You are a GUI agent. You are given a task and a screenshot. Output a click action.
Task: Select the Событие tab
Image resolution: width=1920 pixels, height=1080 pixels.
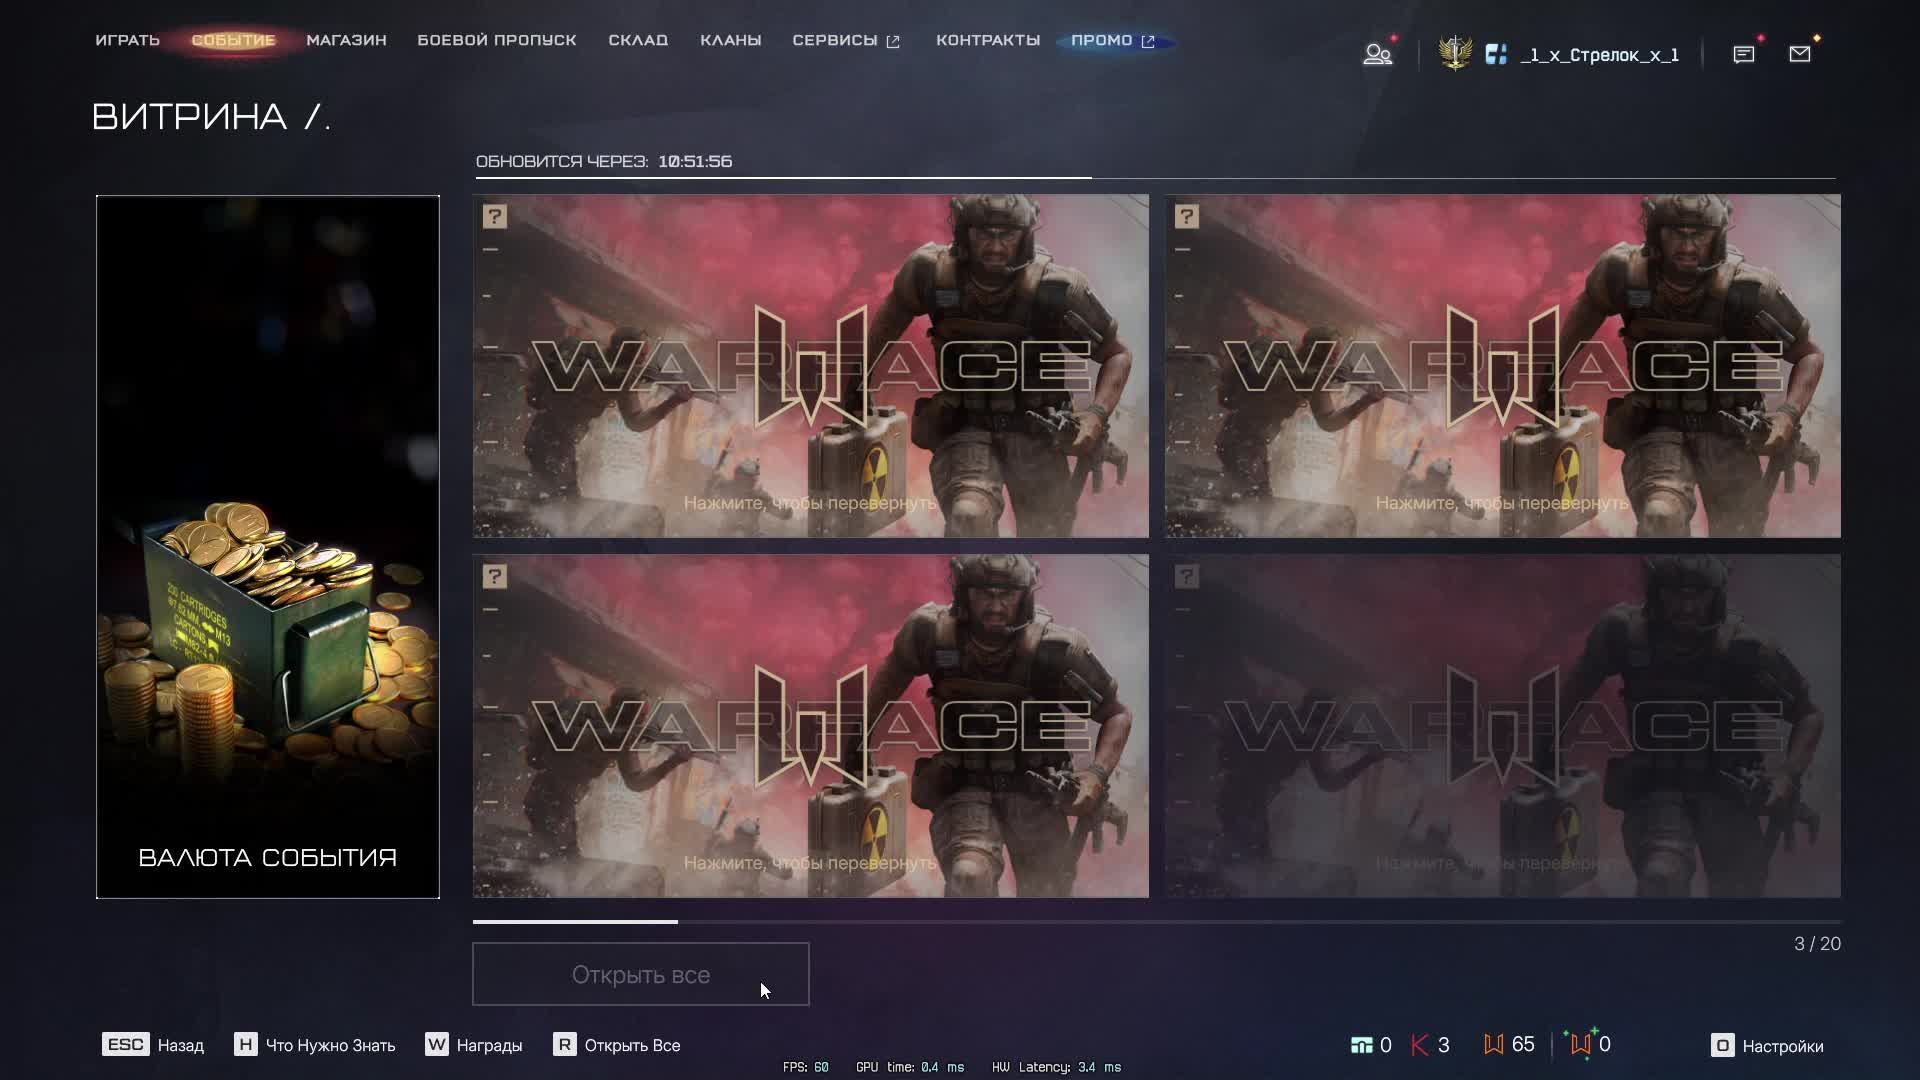point(233,40)
